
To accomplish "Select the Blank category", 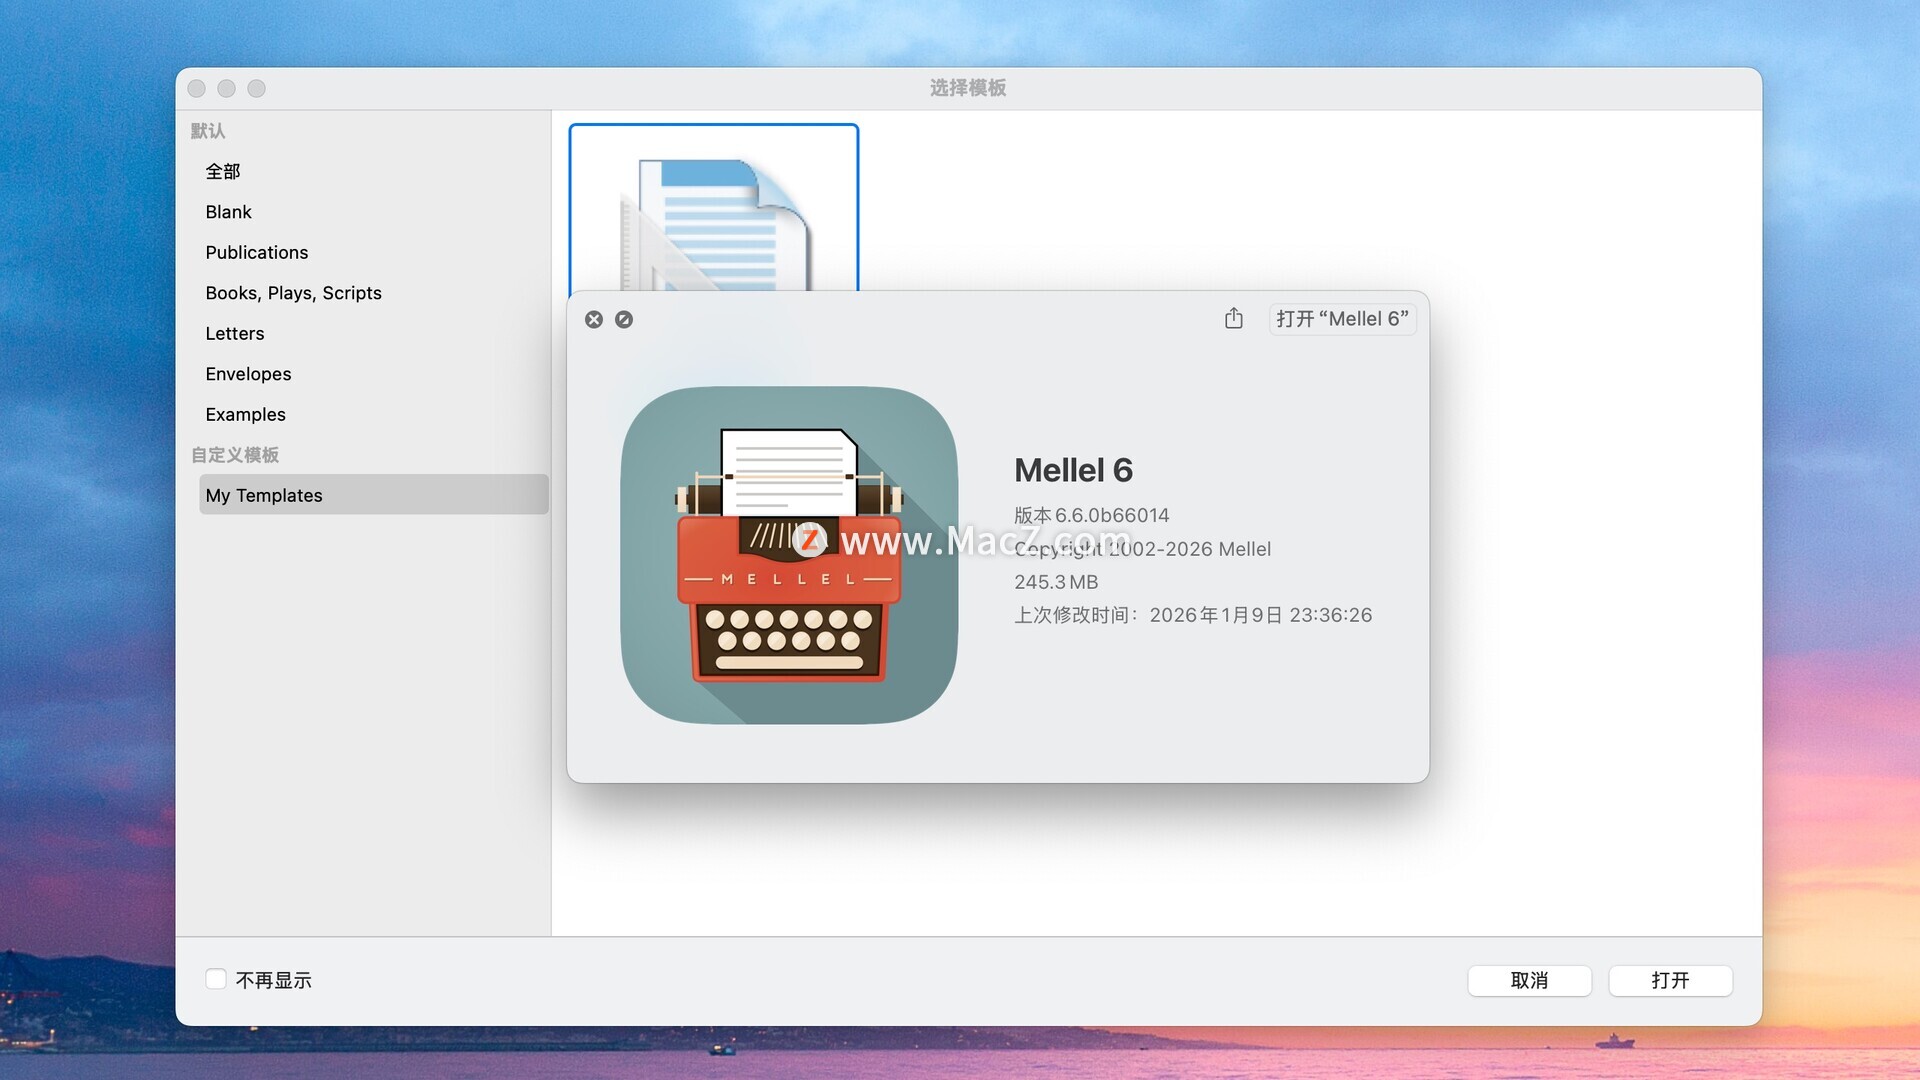I will coord(228,212).
